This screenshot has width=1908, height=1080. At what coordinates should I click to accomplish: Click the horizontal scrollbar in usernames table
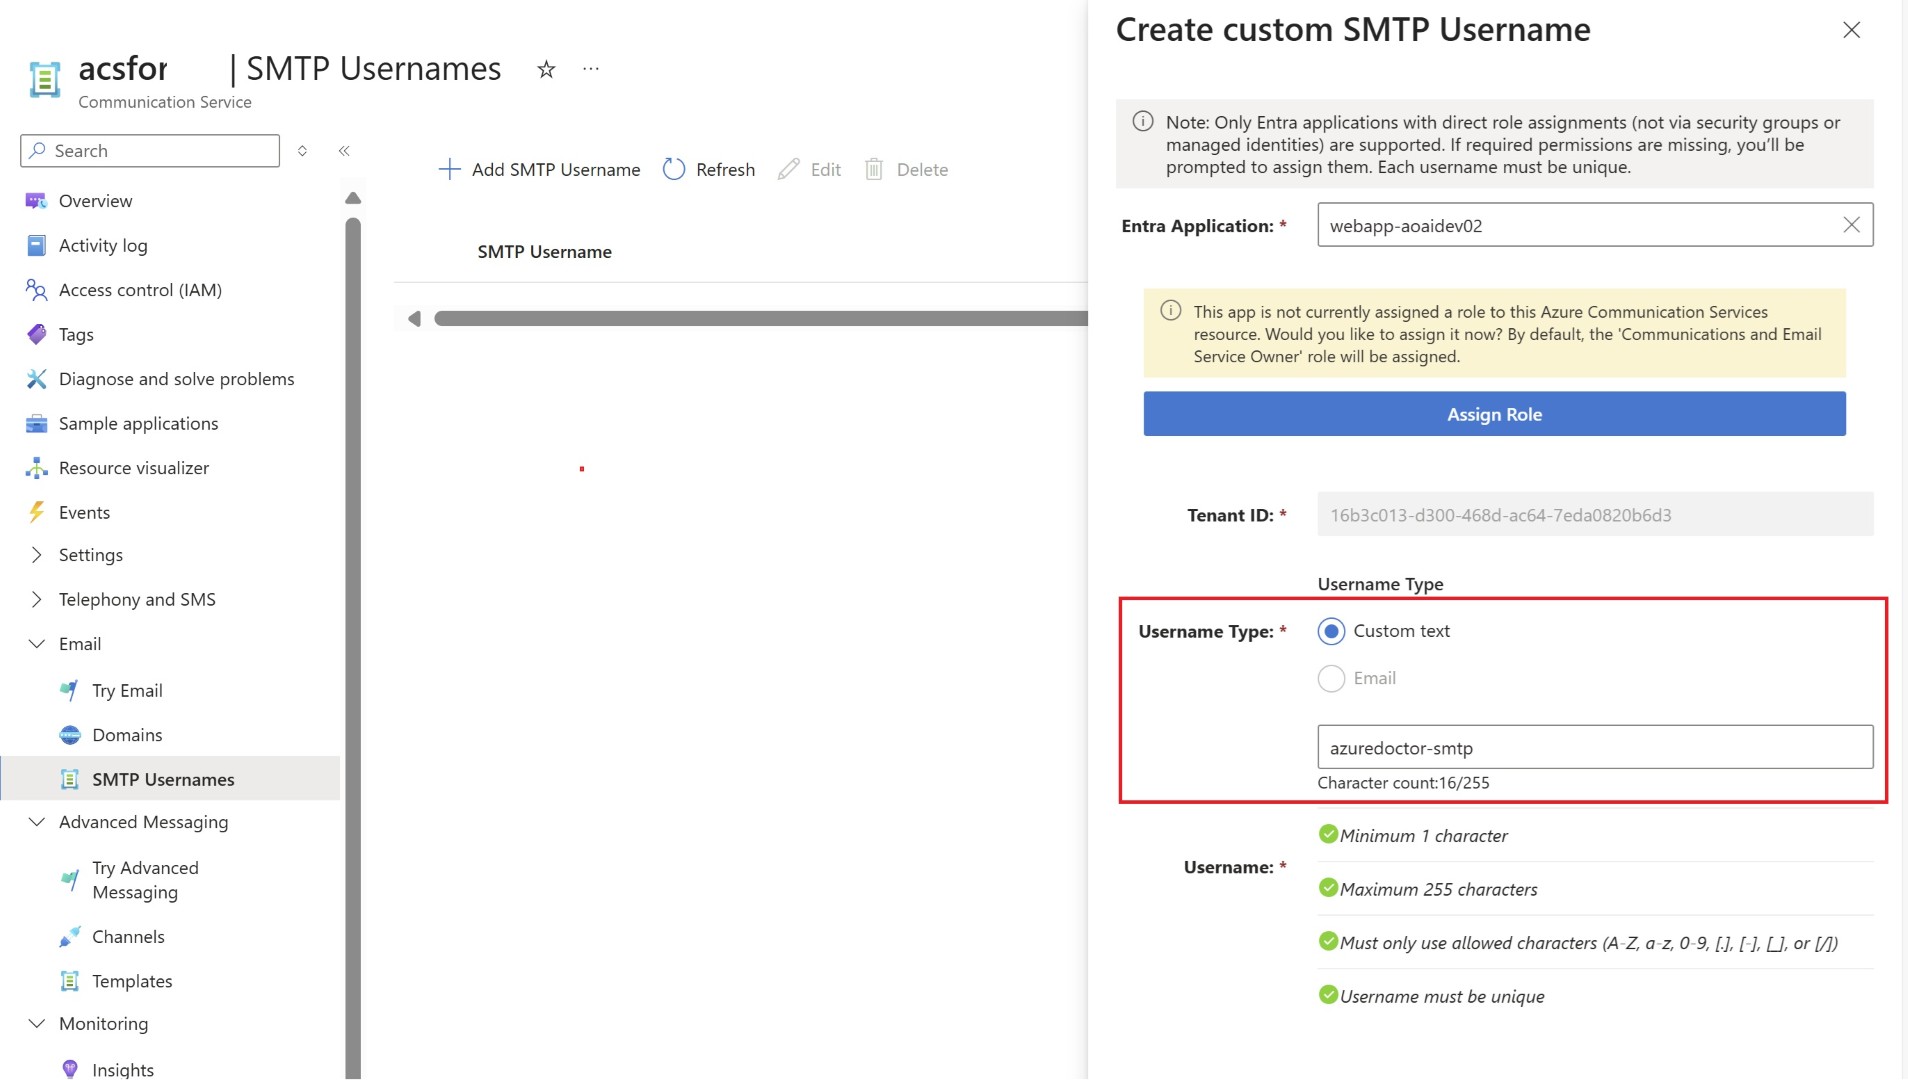click(x=761, y=318)
